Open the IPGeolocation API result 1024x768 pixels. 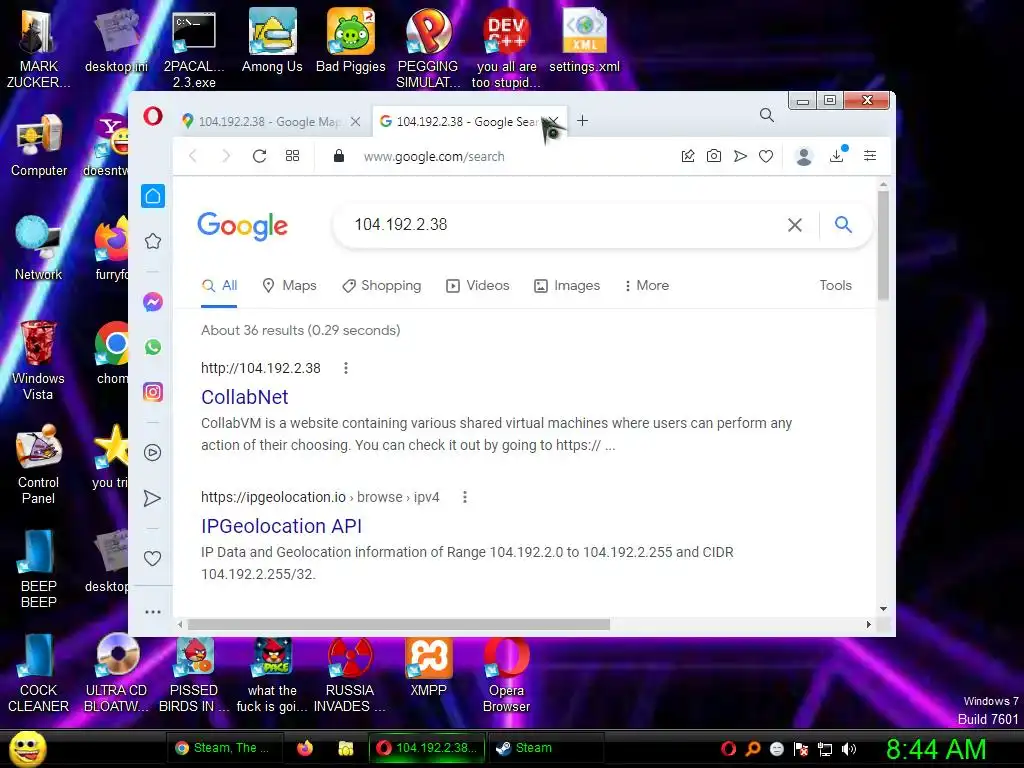(x=281, y=526)
